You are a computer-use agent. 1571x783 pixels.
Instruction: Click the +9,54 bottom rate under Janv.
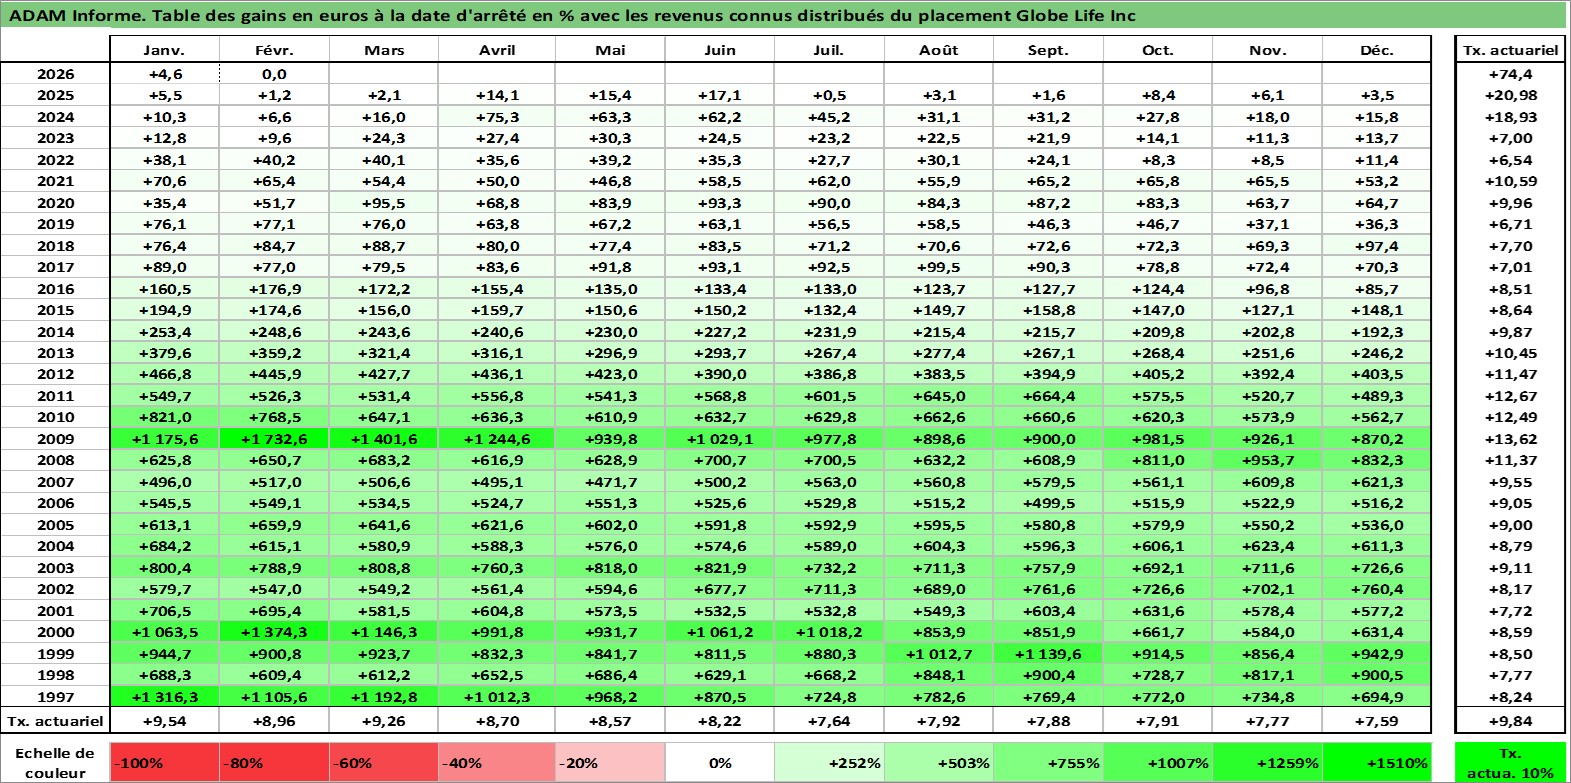(x=164, y=721)
